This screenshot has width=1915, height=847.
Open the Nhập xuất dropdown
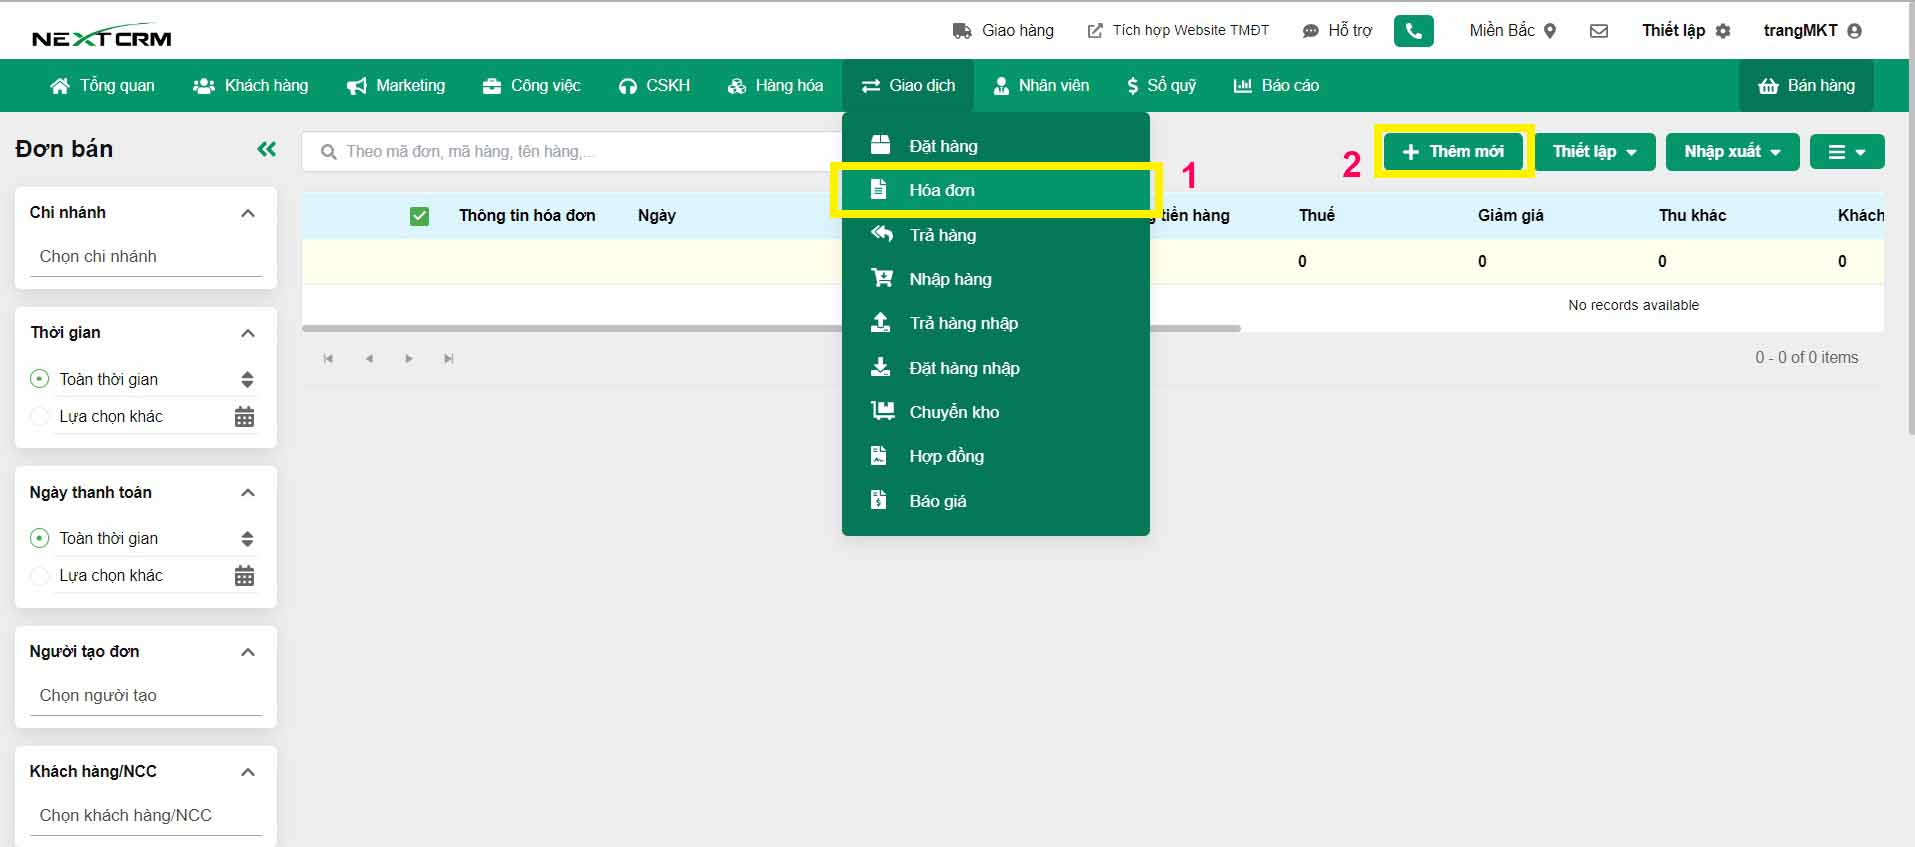click(1731, 152)
